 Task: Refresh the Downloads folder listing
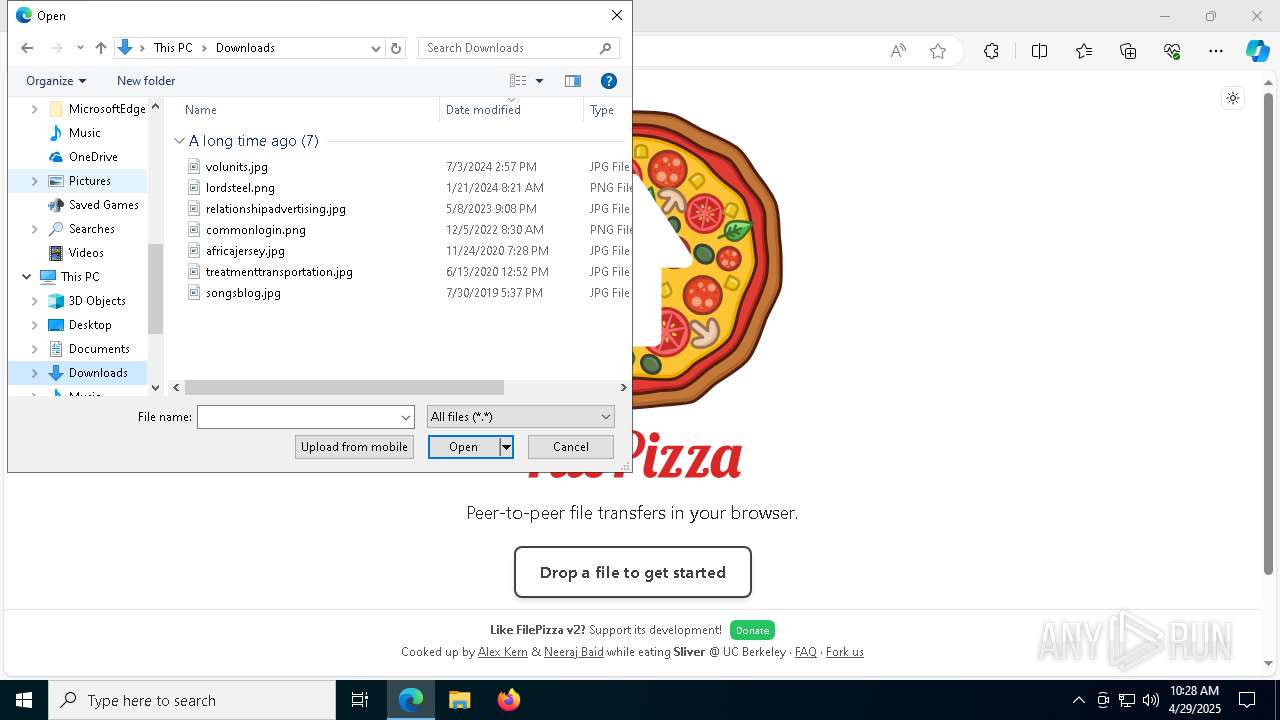pos(396,48)
